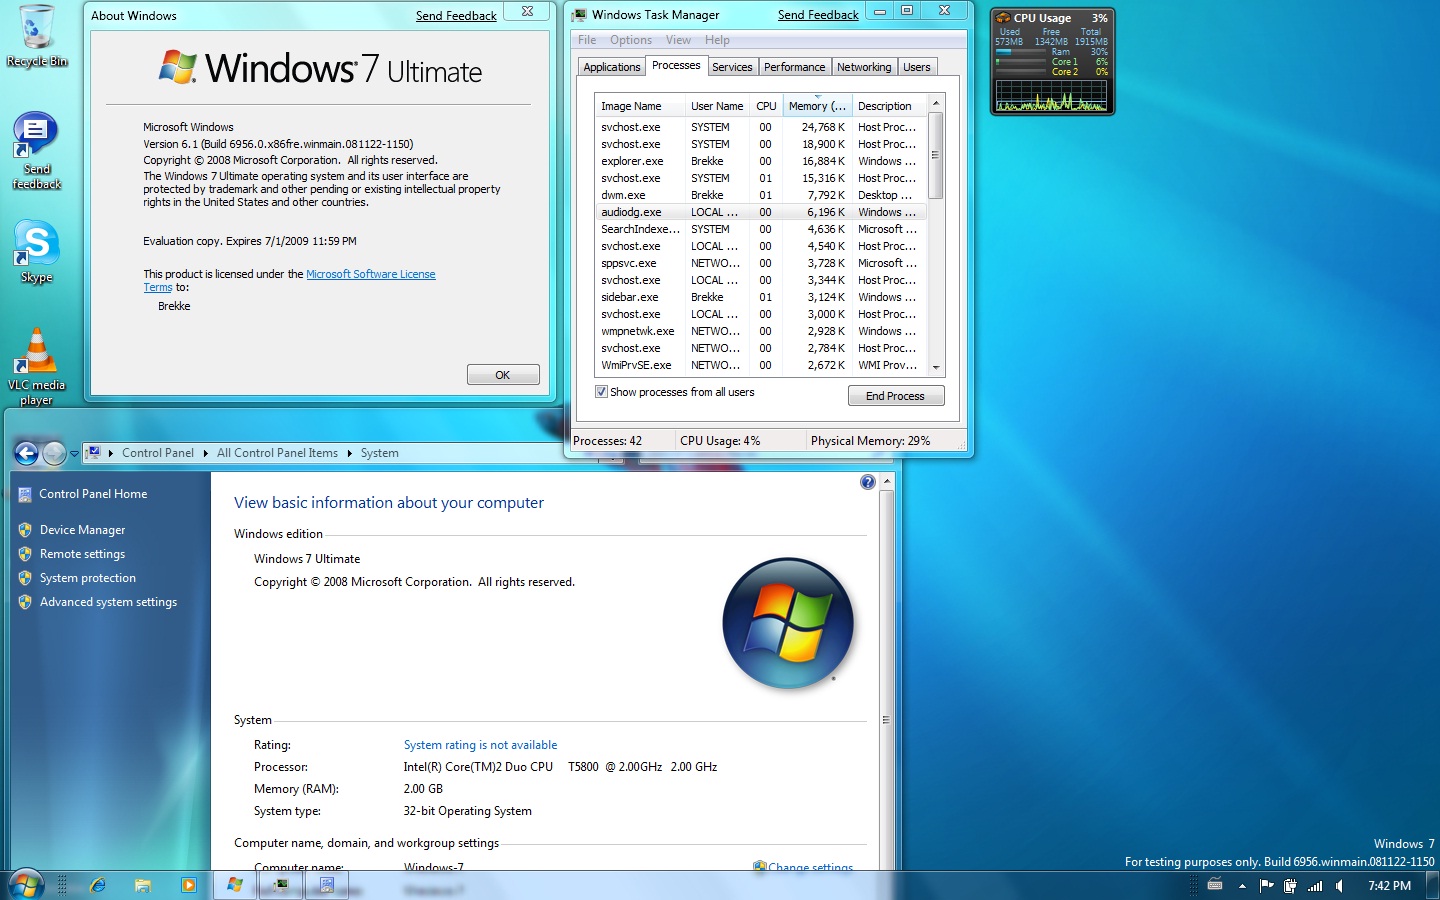Switch to the Performance tab

(794, 67)
